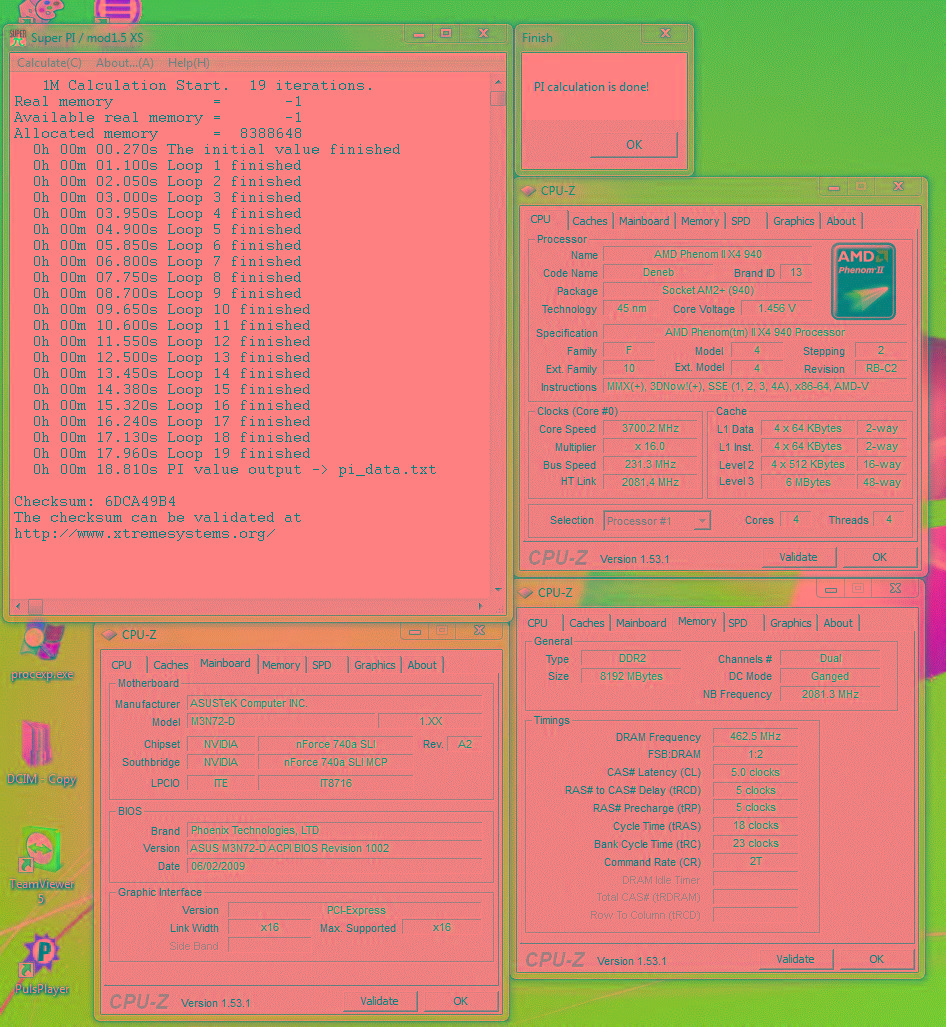The height and width of the screenshot is (1027, 946).
Task: Select About tab in CPU-Z Memory window
Action: coord(838,624)
